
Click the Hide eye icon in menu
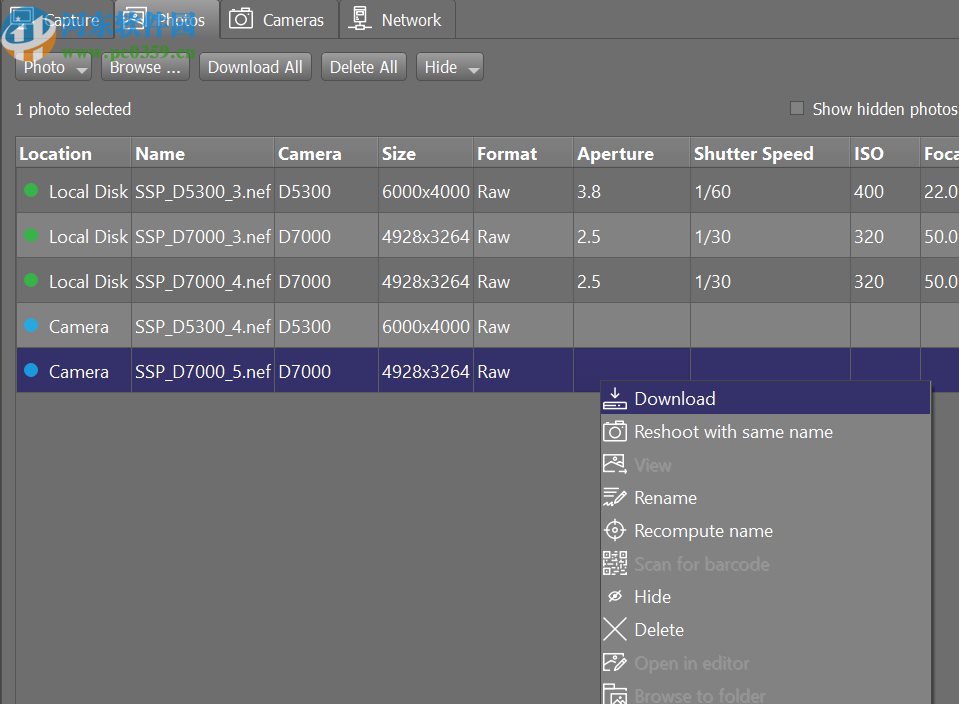[615, 597]
